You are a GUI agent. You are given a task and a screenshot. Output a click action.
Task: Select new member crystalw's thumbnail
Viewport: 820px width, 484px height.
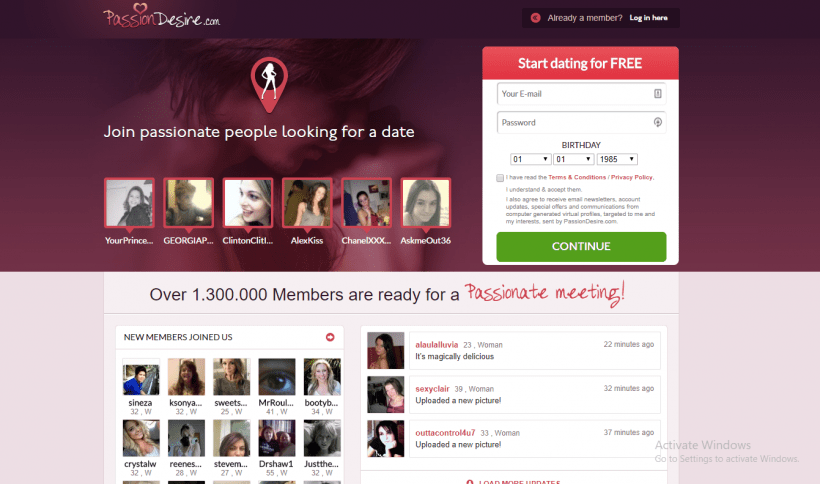point(141,438)
